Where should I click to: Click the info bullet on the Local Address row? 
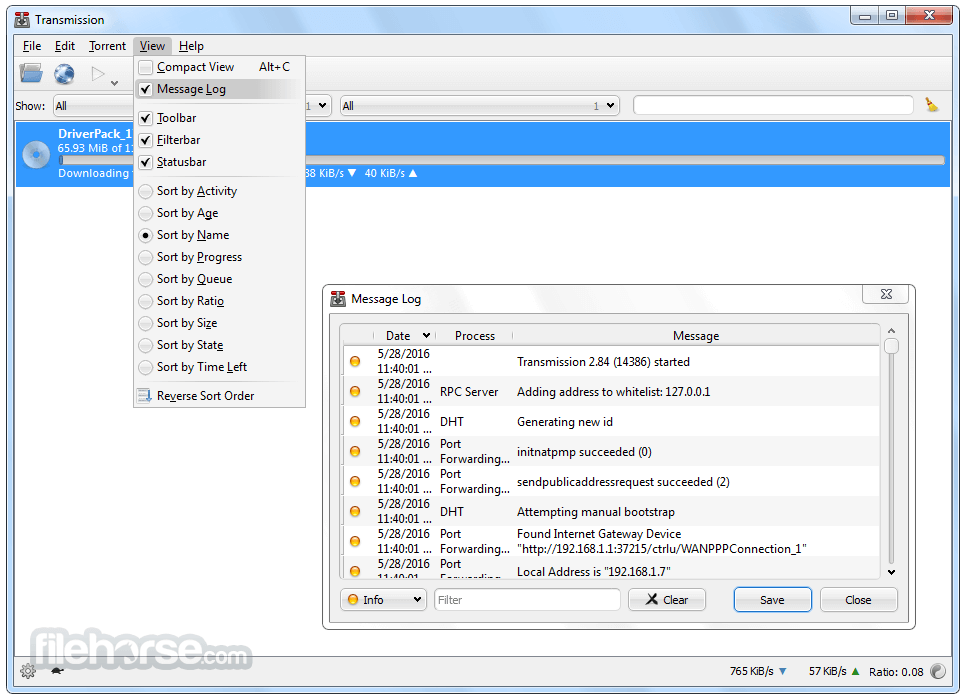(x=355, y=571)
